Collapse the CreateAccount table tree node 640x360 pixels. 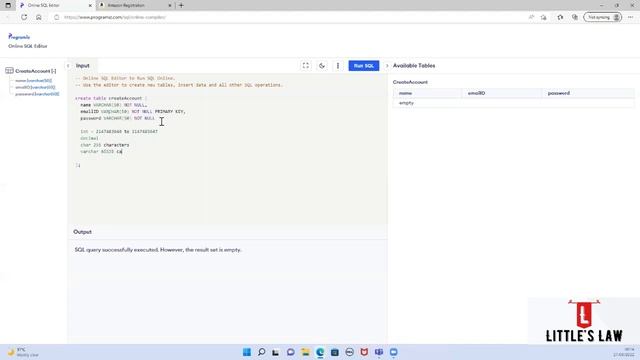[x=53, y=71]
